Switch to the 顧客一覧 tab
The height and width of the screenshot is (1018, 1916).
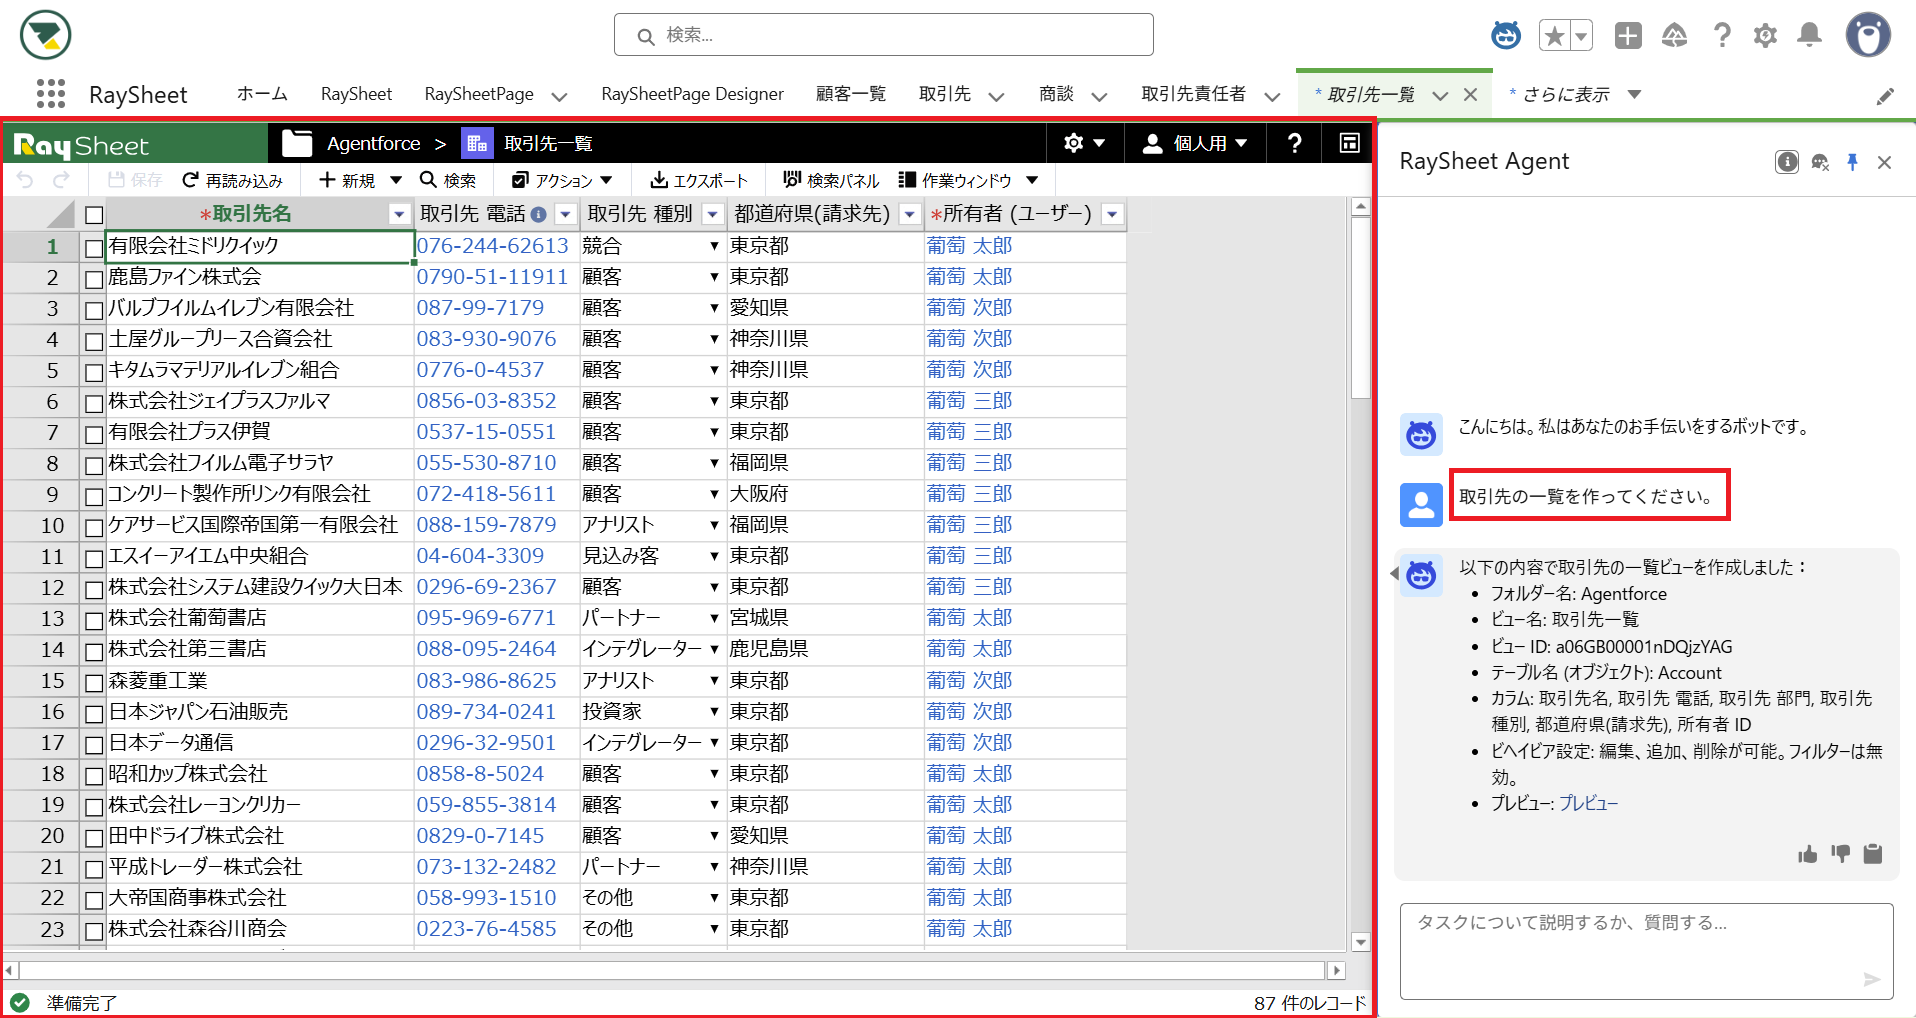coord(850,94)
